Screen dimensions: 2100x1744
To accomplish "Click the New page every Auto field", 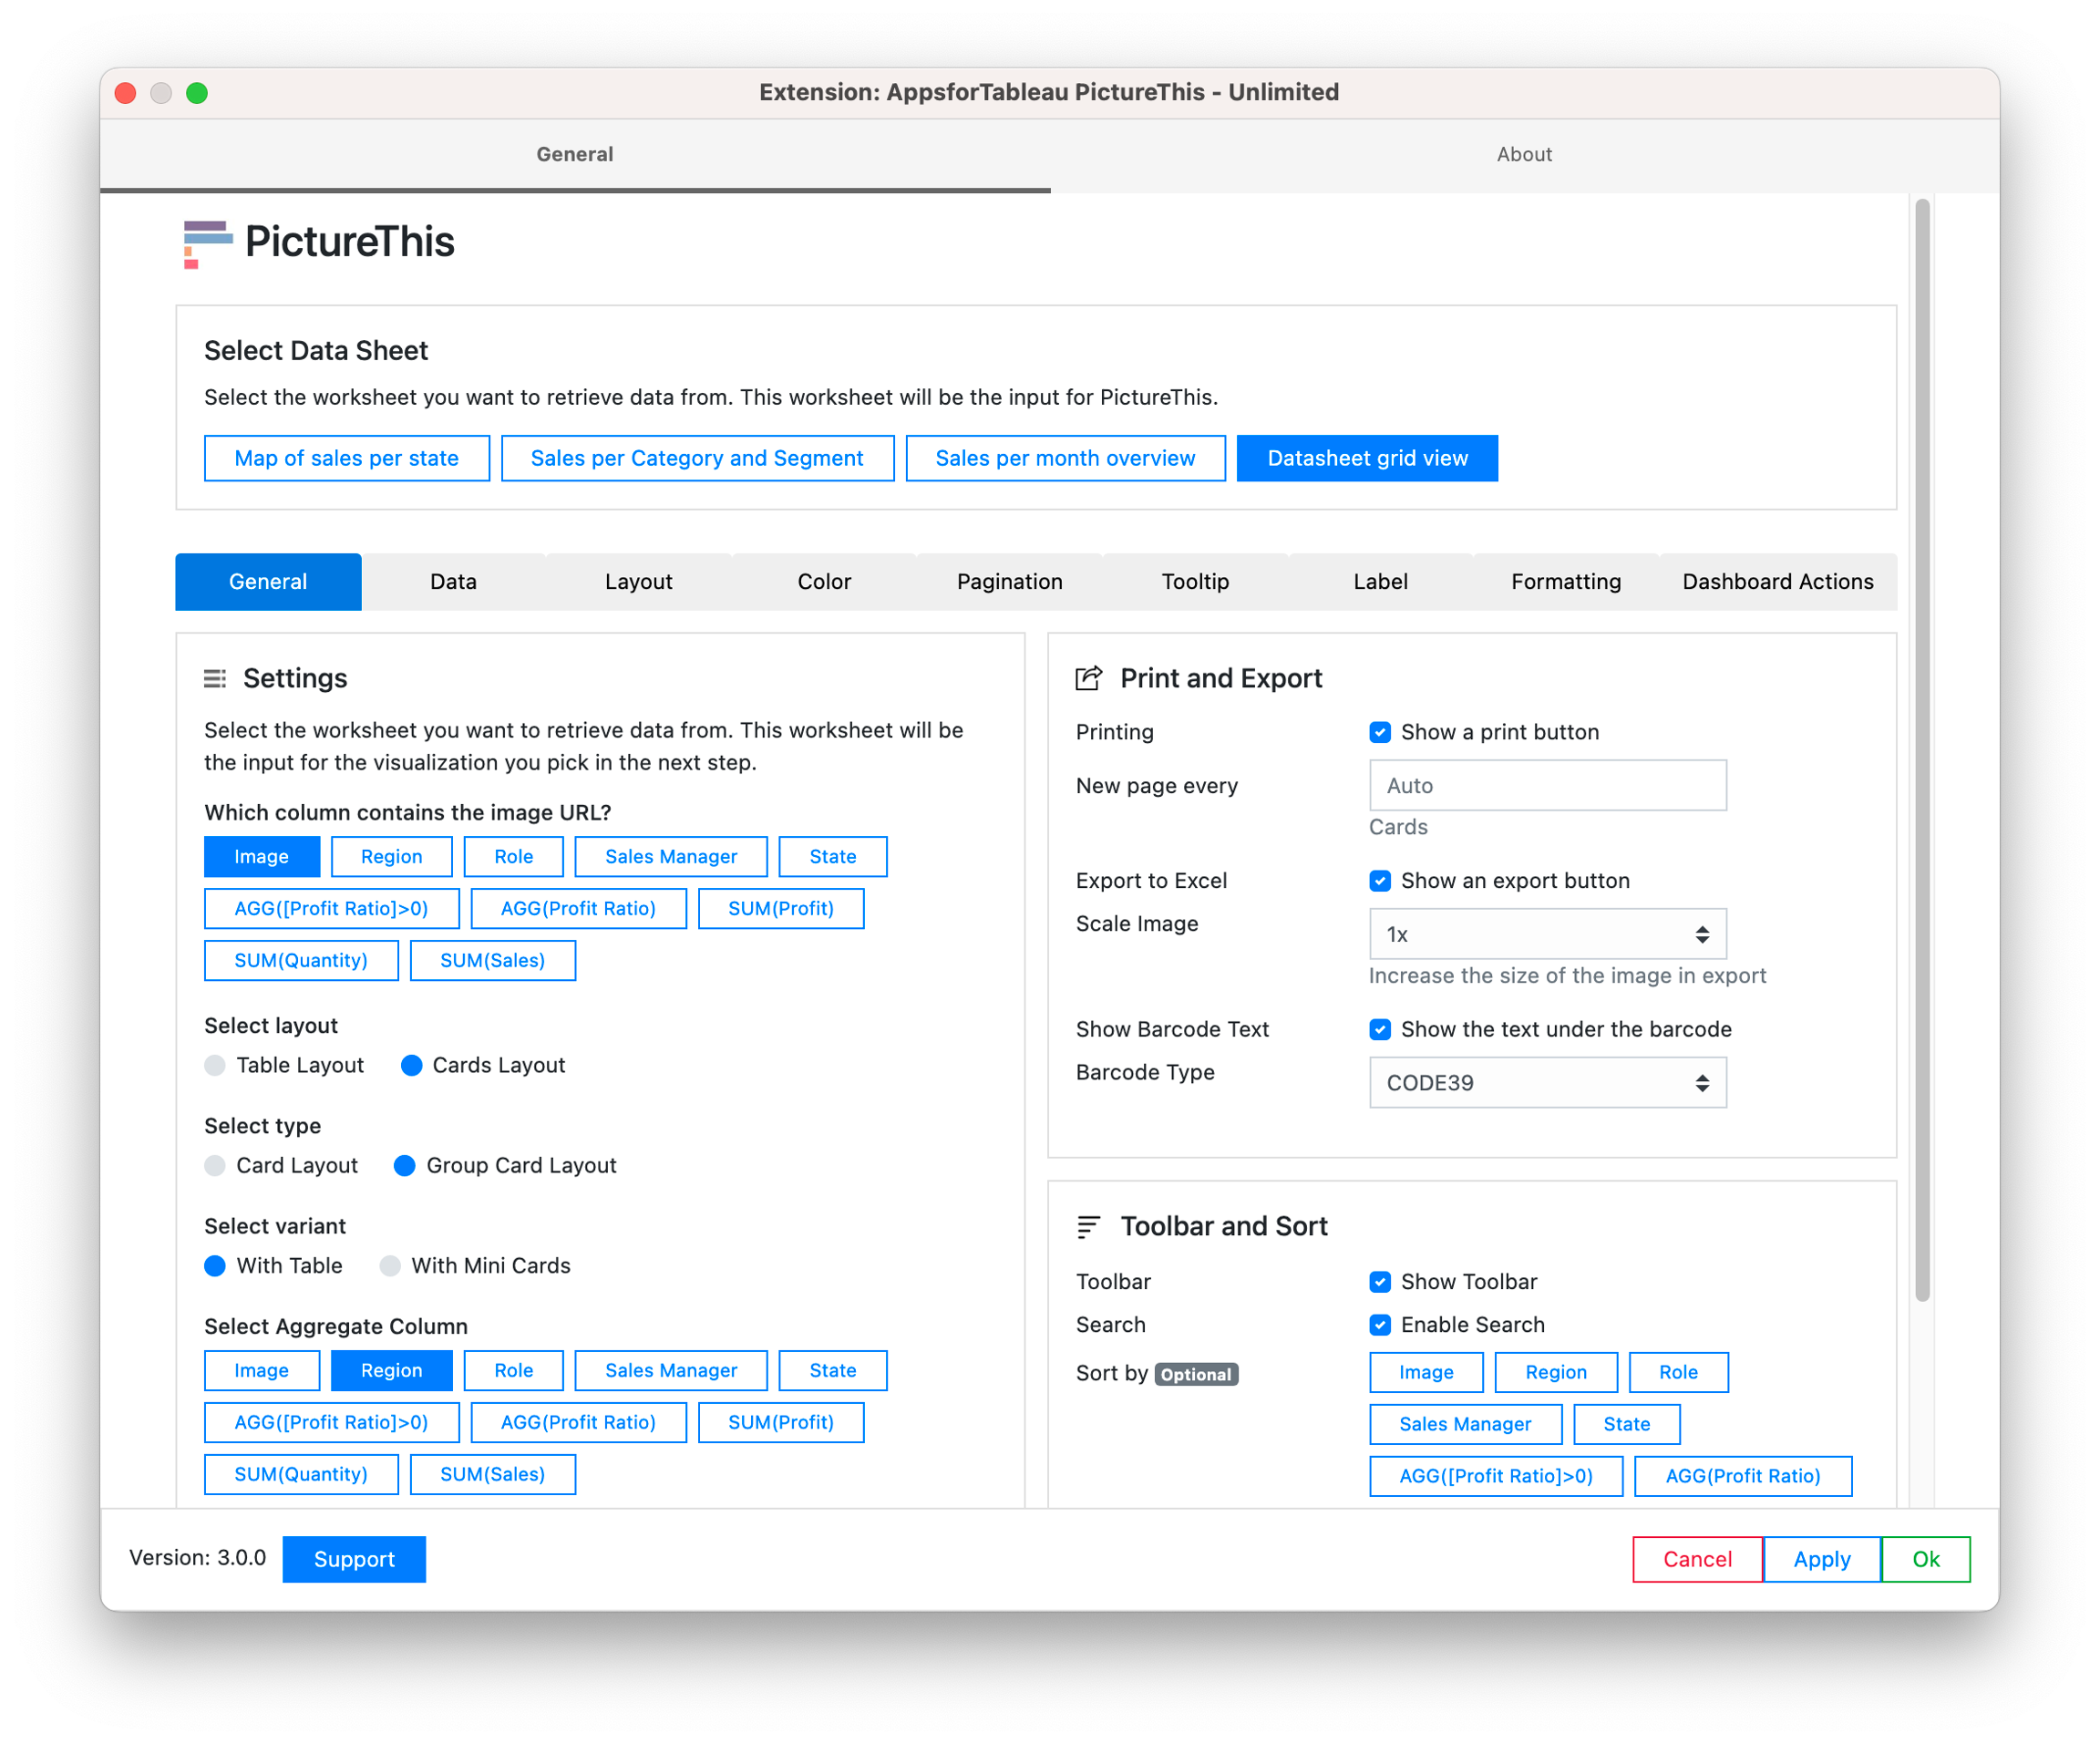I will [1547, 785].
